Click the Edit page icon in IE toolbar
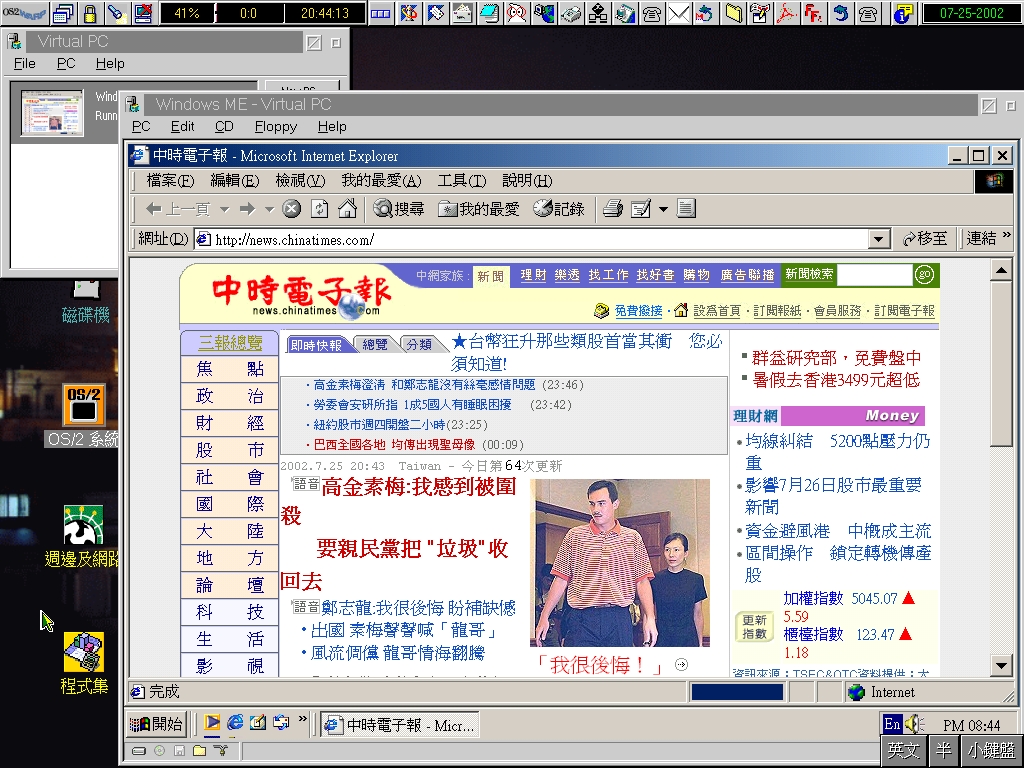 click(x=641, y=209)
